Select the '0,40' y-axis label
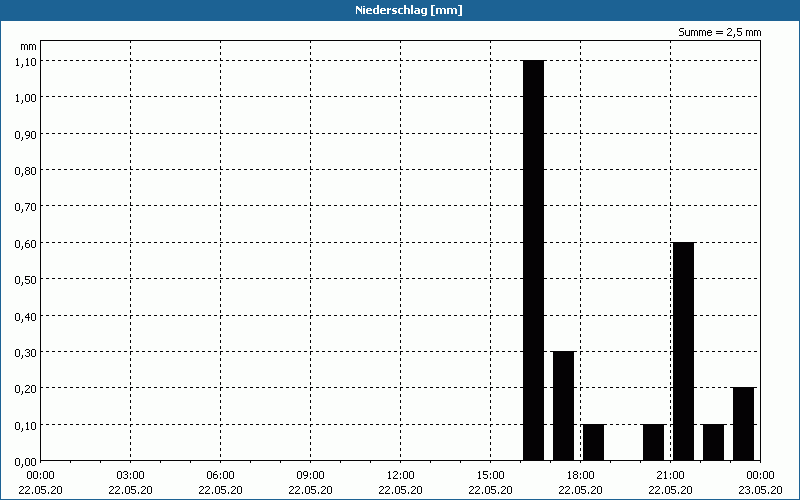 point(26,316)
